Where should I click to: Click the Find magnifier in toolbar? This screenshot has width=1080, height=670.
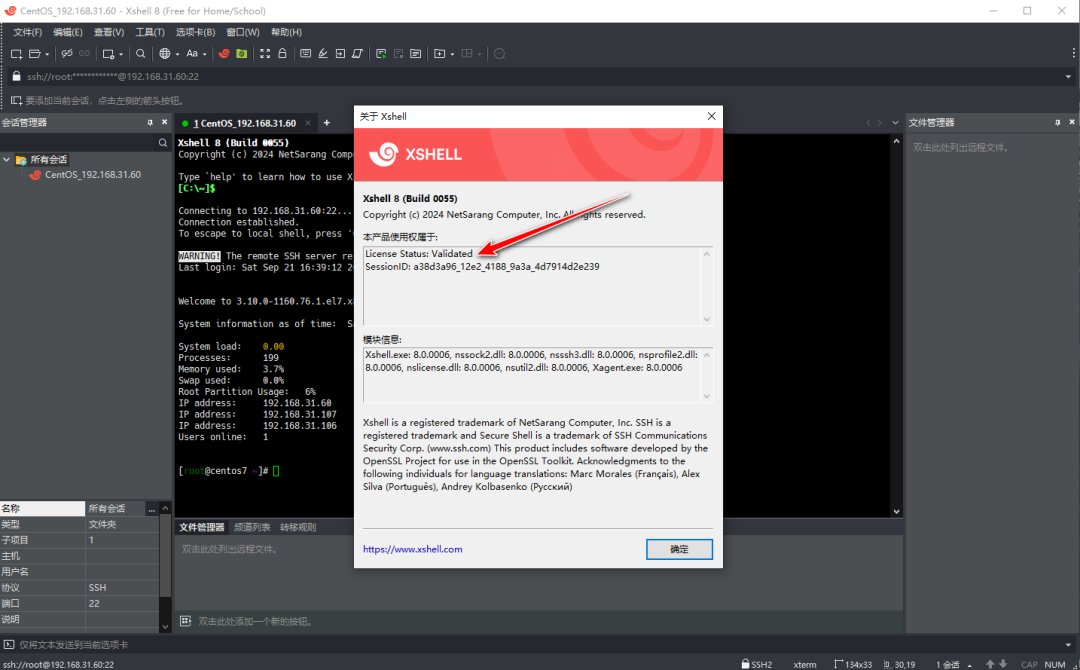tap(141, 54)
